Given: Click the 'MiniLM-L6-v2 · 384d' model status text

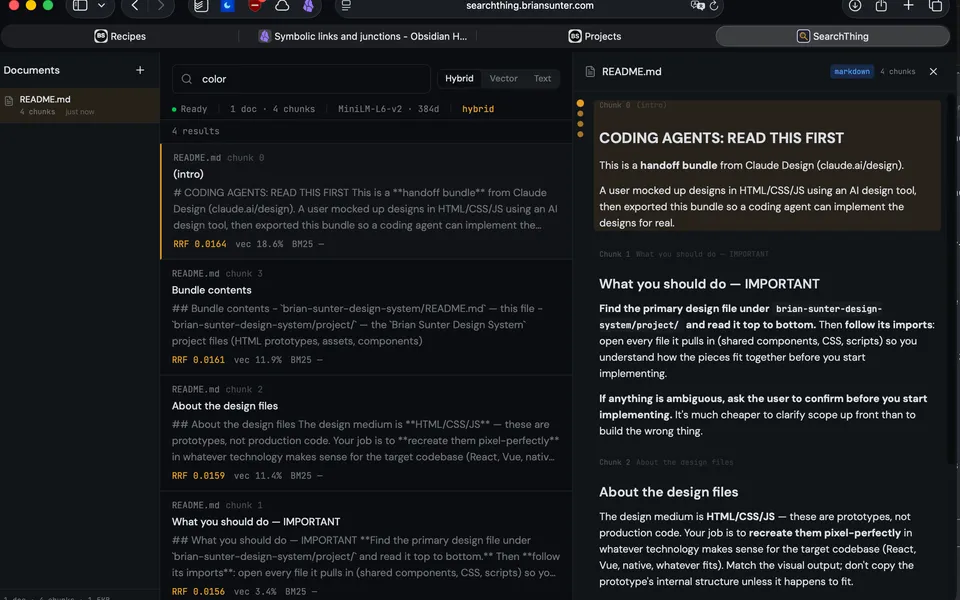Looking at the screenshot, I should pos(388,109).
